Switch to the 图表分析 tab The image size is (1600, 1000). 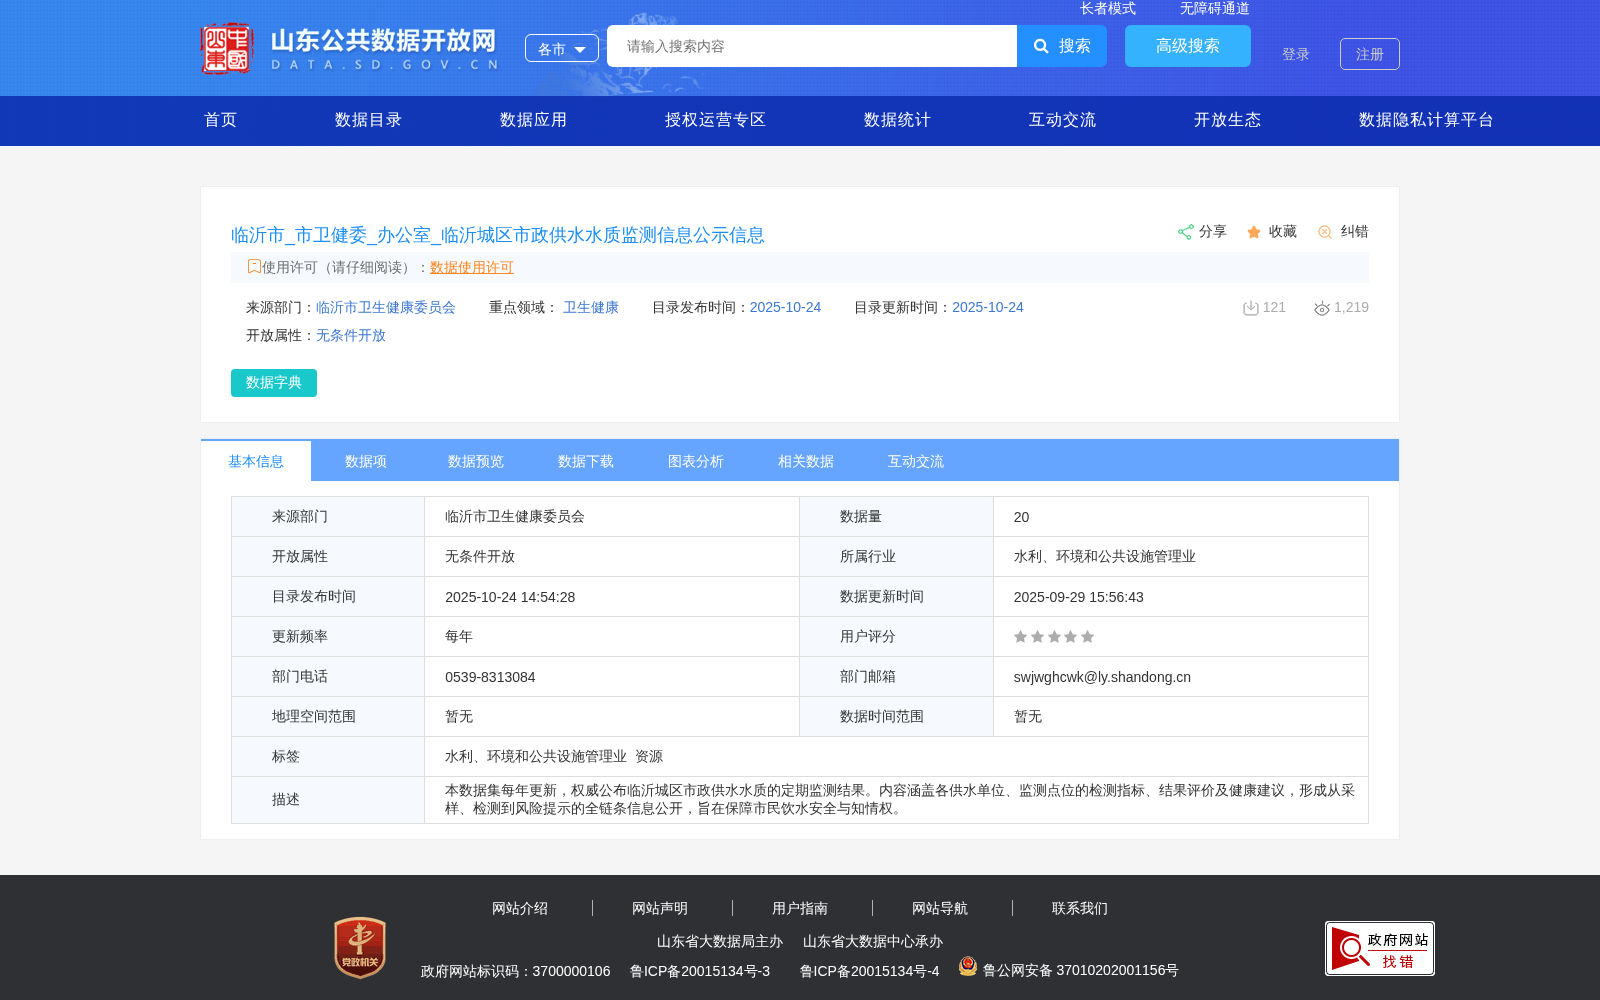tap(696, 461)
